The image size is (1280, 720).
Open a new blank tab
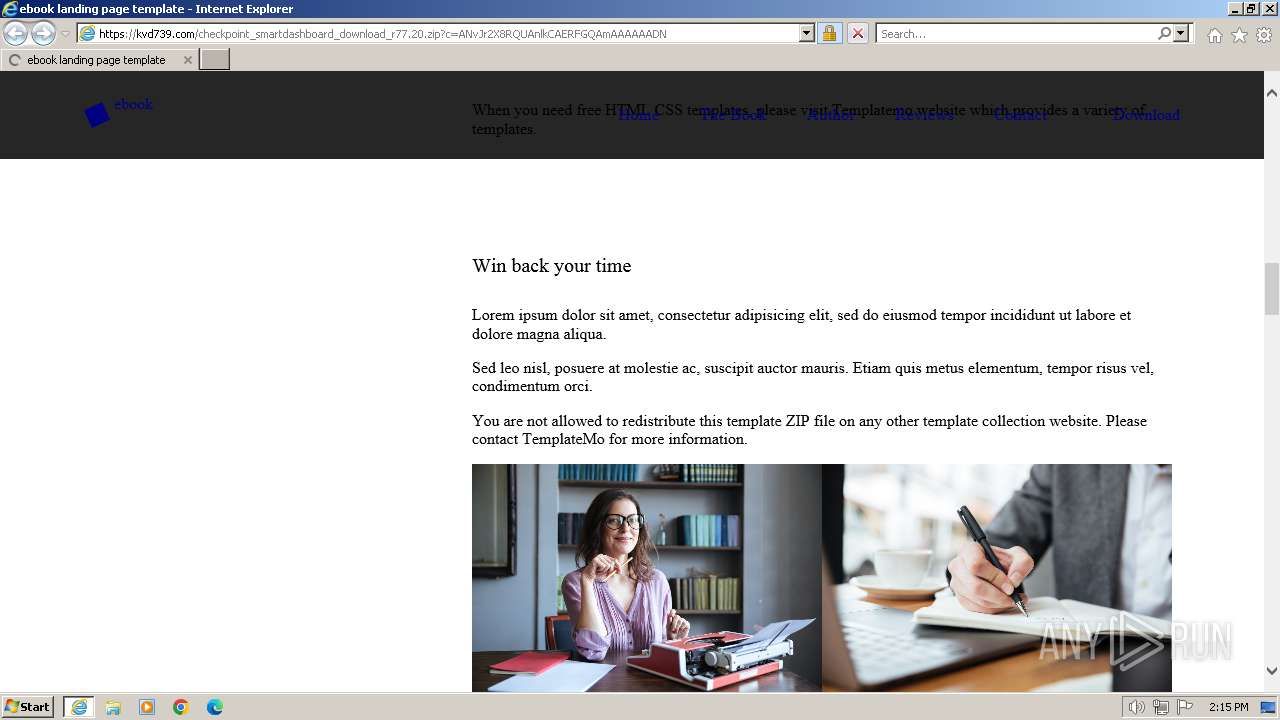pos(215,60)
